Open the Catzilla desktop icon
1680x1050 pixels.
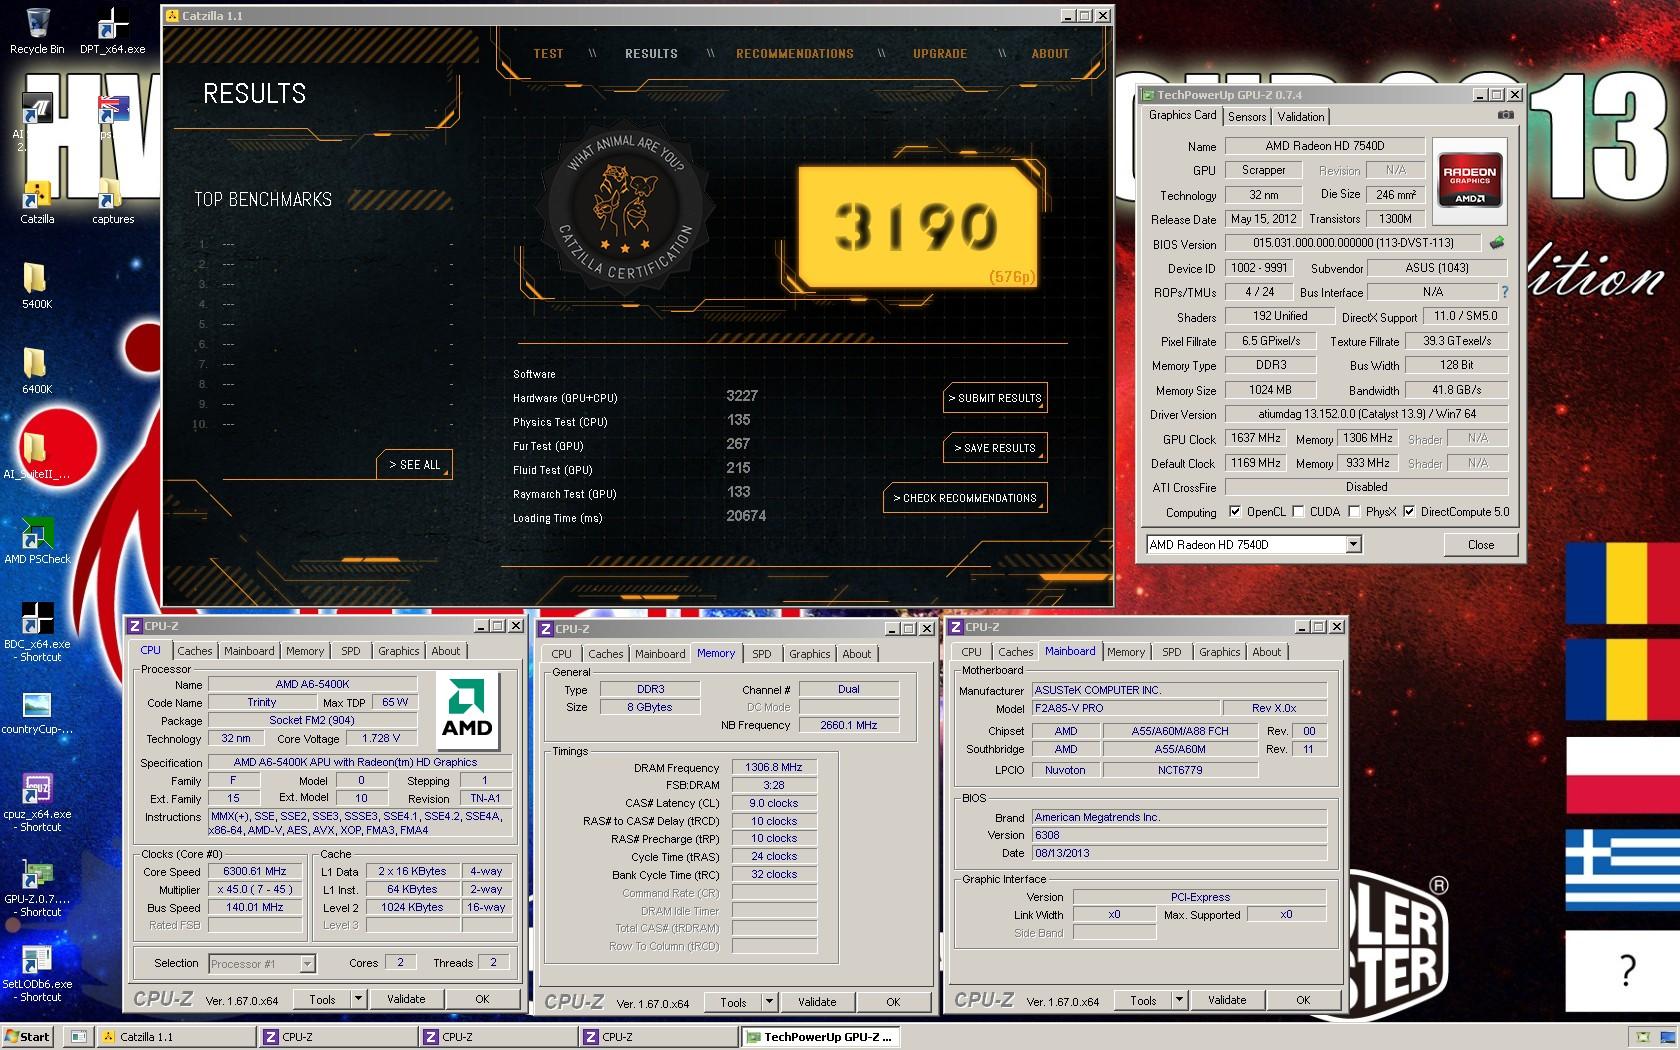(37, 202)
